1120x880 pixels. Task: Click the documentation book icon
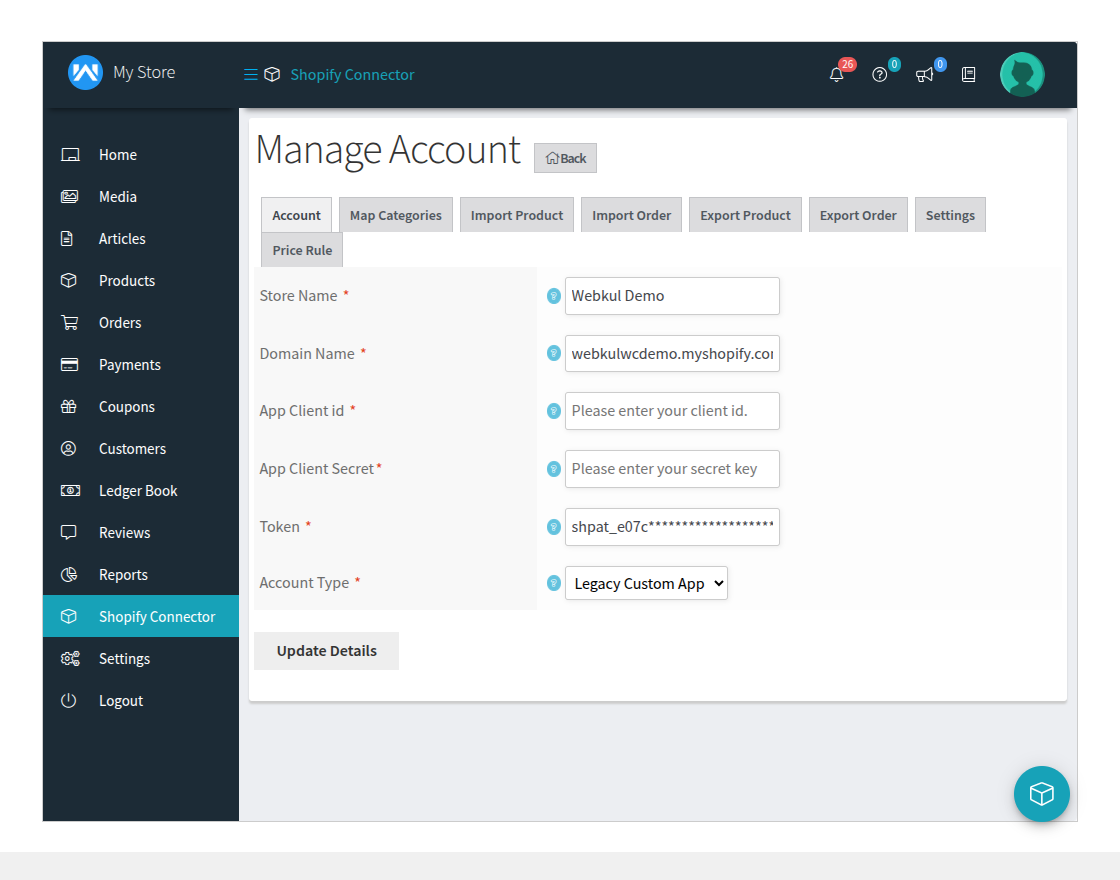click(968, 74)
